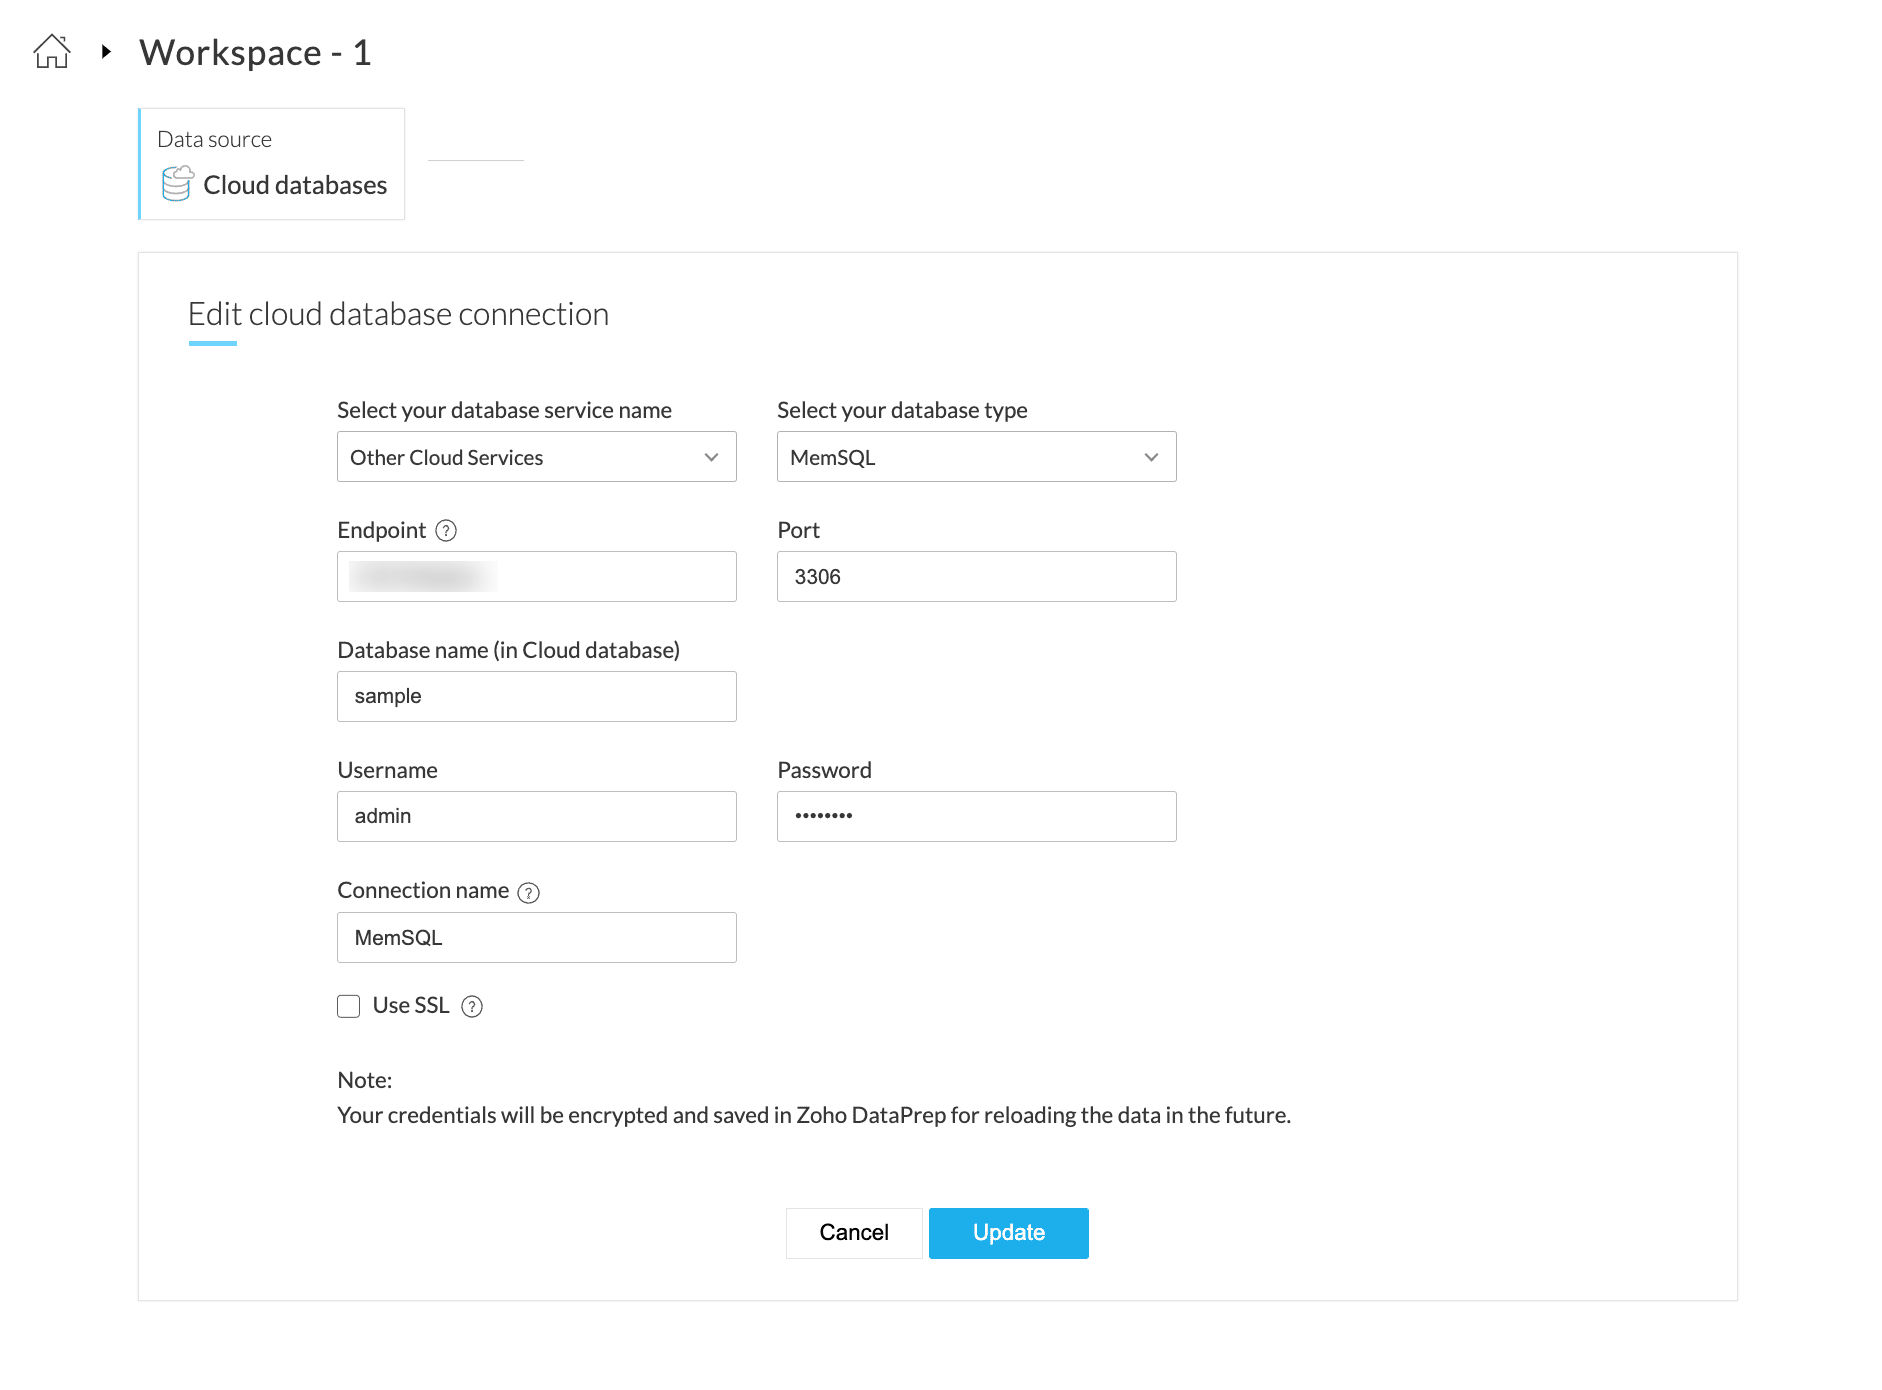The image size is (1882, 1390).
Task: Click the Port field showing 3306
Action: (976, 577)
